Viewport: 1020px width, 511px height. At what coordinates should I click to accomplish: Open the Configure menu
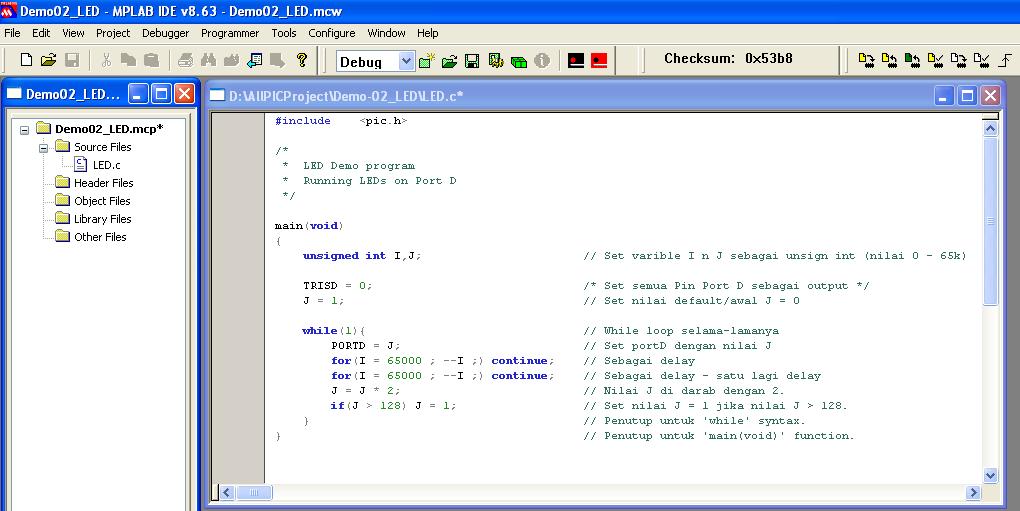pyautogui.click(x=332, y=33)
